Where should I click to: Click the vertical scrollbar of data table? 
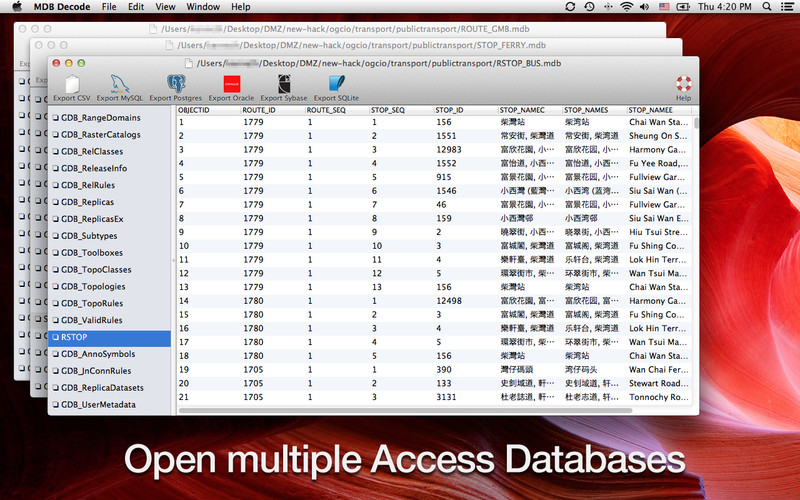(x=696, y=123)
